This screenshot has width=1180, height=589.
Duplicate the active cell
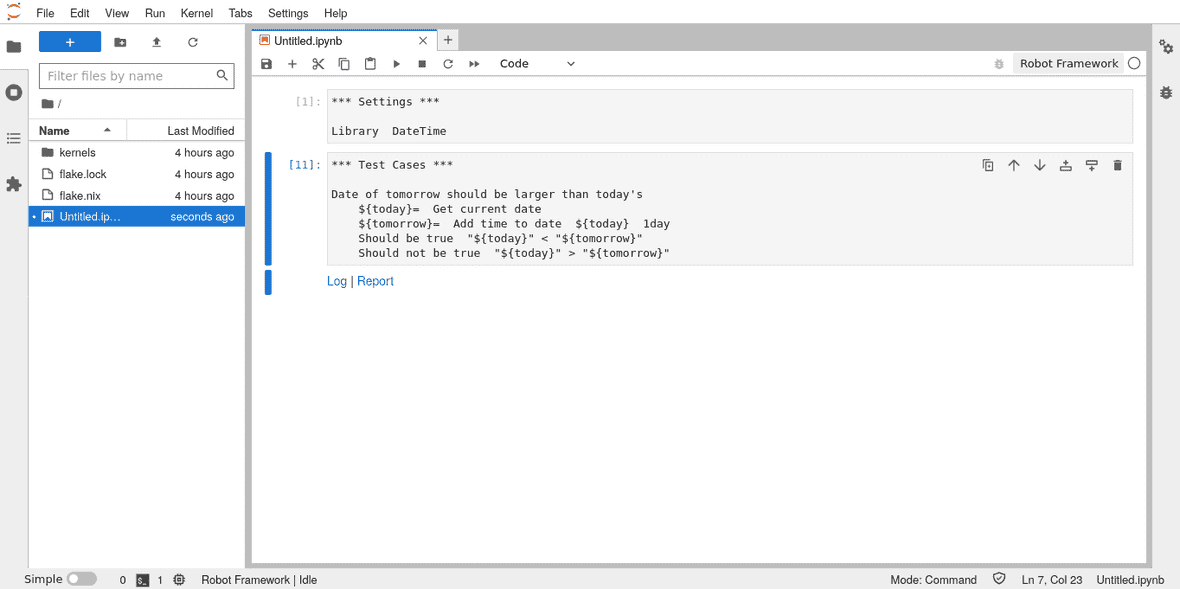click(x=987, y=166)
